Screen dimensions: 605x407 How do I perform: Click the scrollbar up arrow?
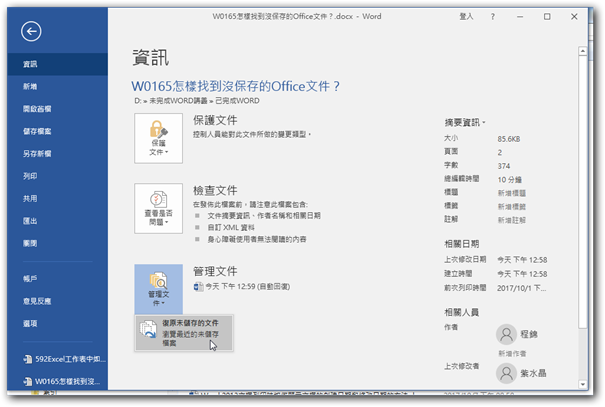583,51
